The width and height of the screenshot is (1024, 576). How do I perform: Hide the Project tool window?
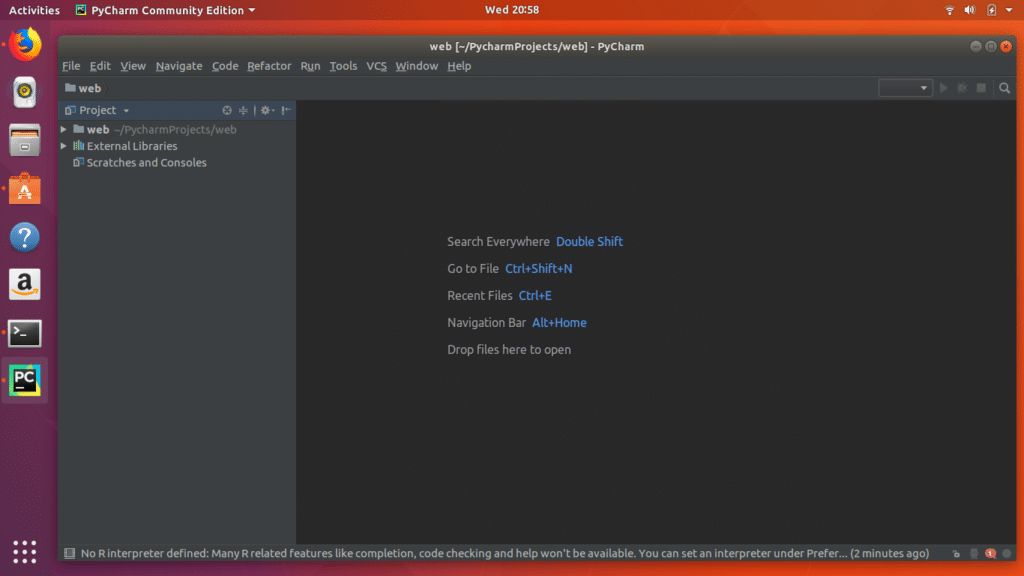286,110
